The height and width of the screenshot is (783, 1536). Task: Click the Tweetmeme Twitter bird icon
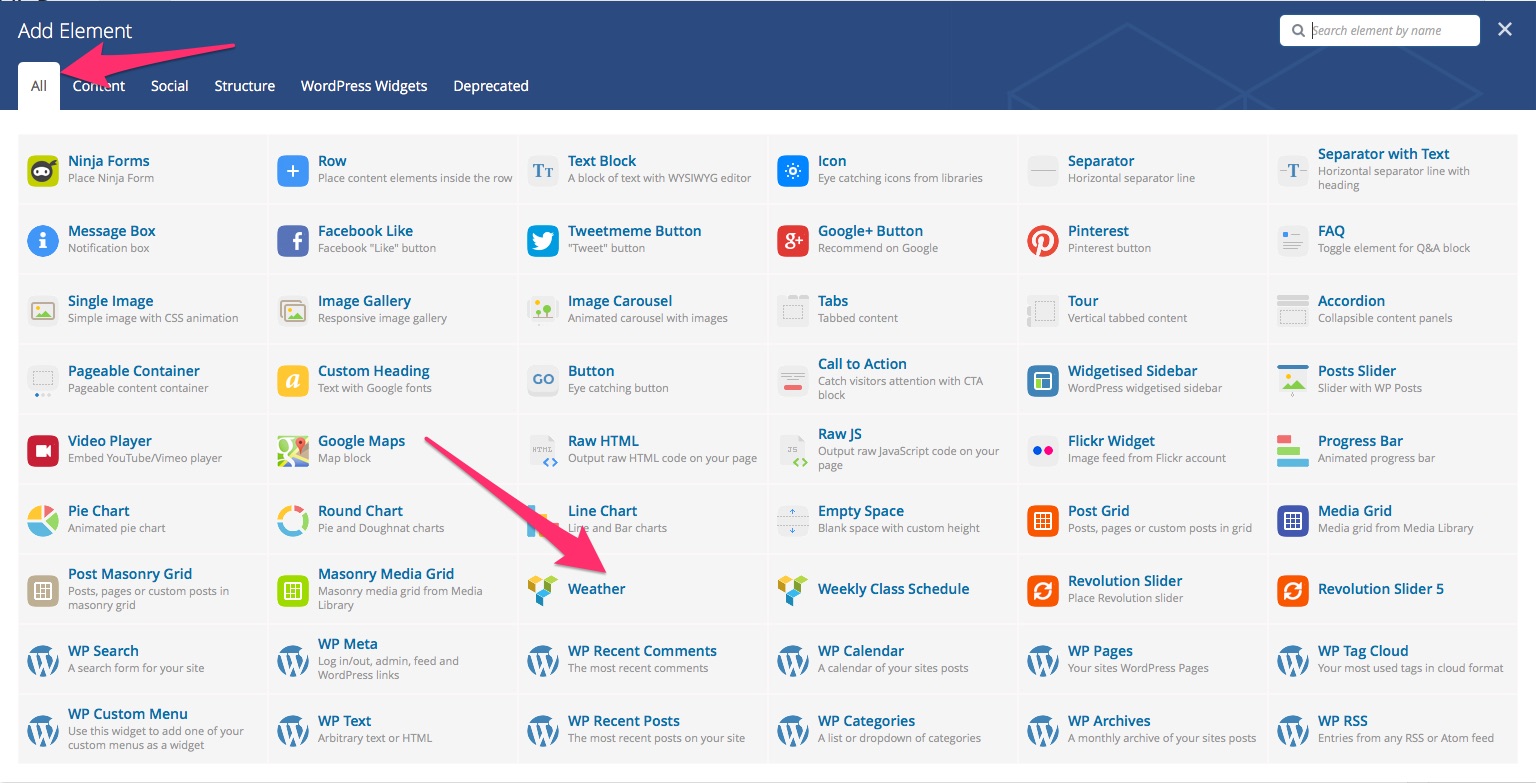point(543,241)
